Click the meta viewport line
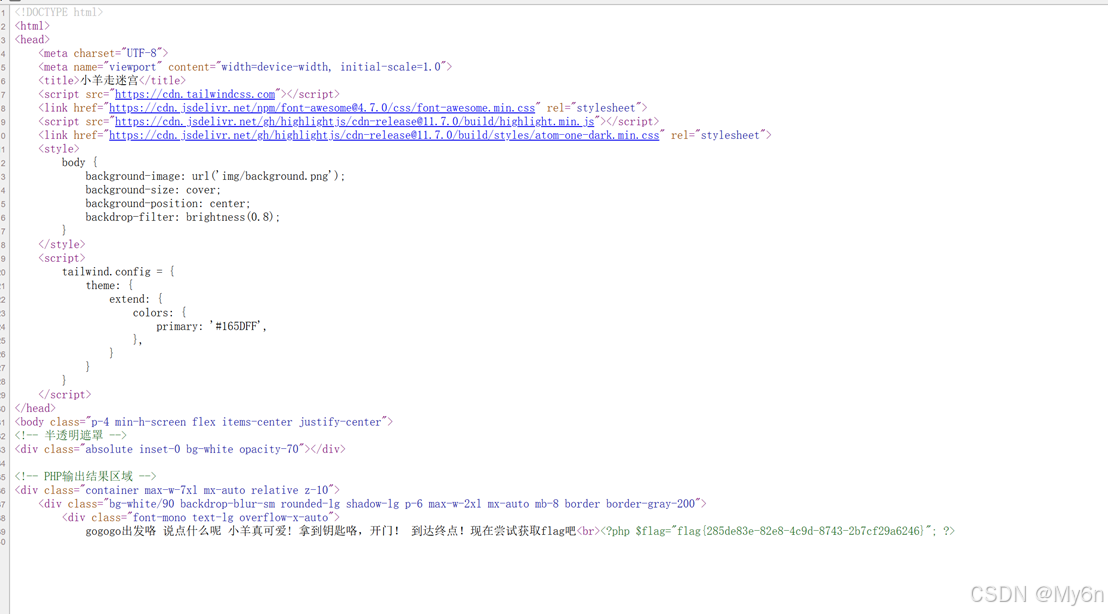This screenshot has height=614, width=1108. click(x=245, y=67)
